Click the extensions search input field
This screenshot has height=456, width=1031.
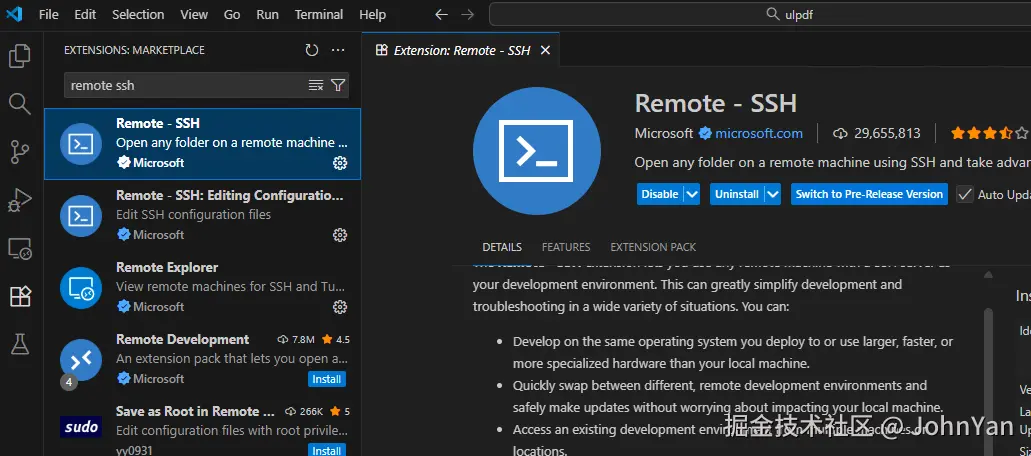pyautogui.click(x=185, y=85)
